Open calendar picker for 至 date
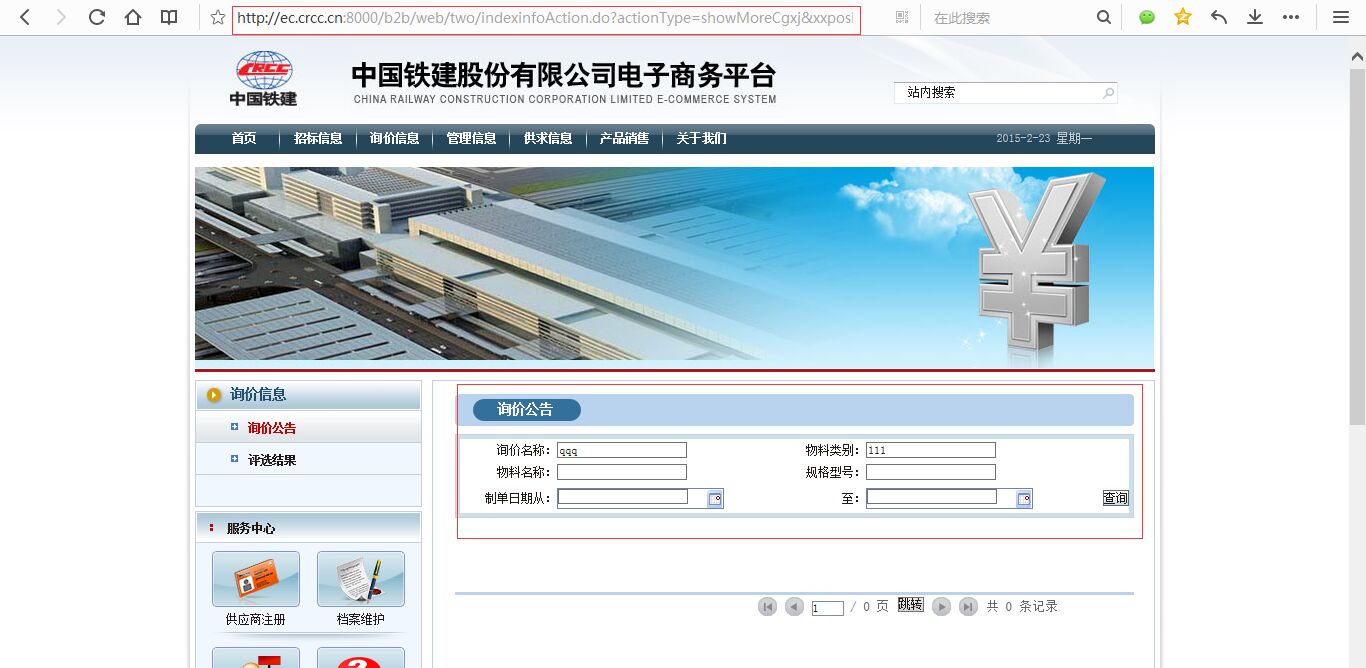The height and width of the screenshot is (668, 1366). tap(1024, 499)
